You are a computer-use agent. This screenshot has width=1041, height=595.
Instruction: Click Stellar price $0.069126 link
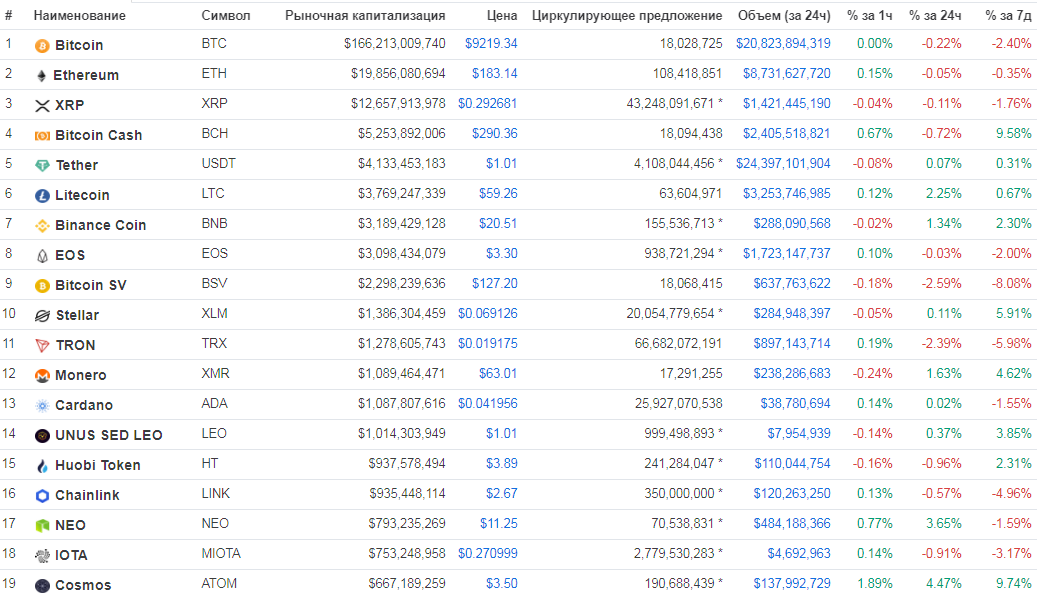click(x=488, y=314)
